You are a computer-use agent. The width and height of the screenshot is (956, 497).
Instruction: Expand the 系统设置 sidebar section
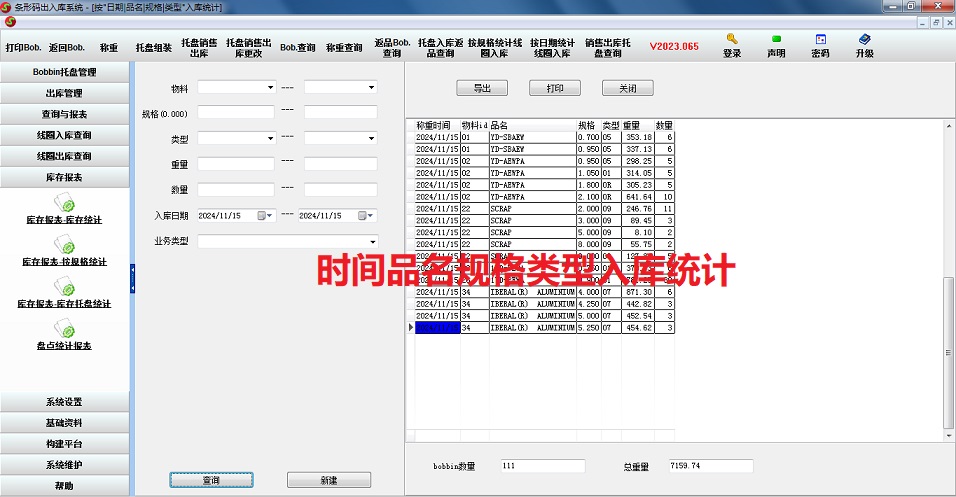click(x=64, y=402)
